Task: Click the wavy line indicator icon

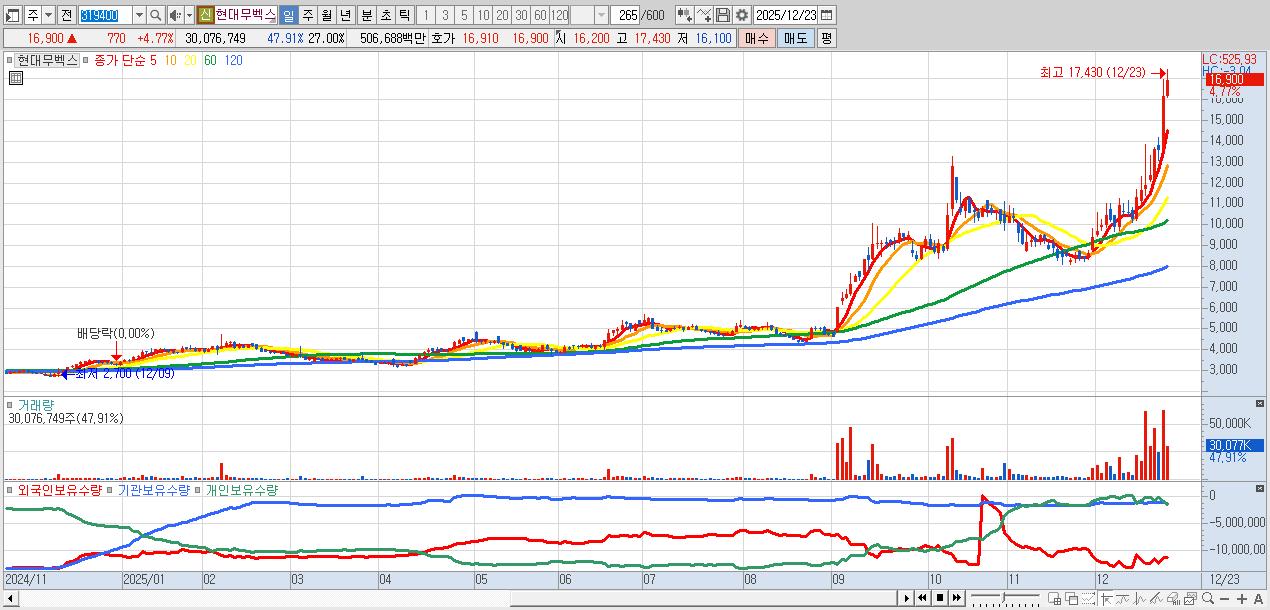Action: (1122, 598)
